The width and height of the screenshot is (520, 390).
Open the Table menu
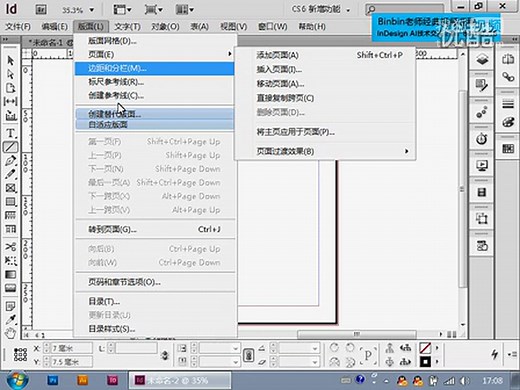pyautogui.click(x=200, y=26)
